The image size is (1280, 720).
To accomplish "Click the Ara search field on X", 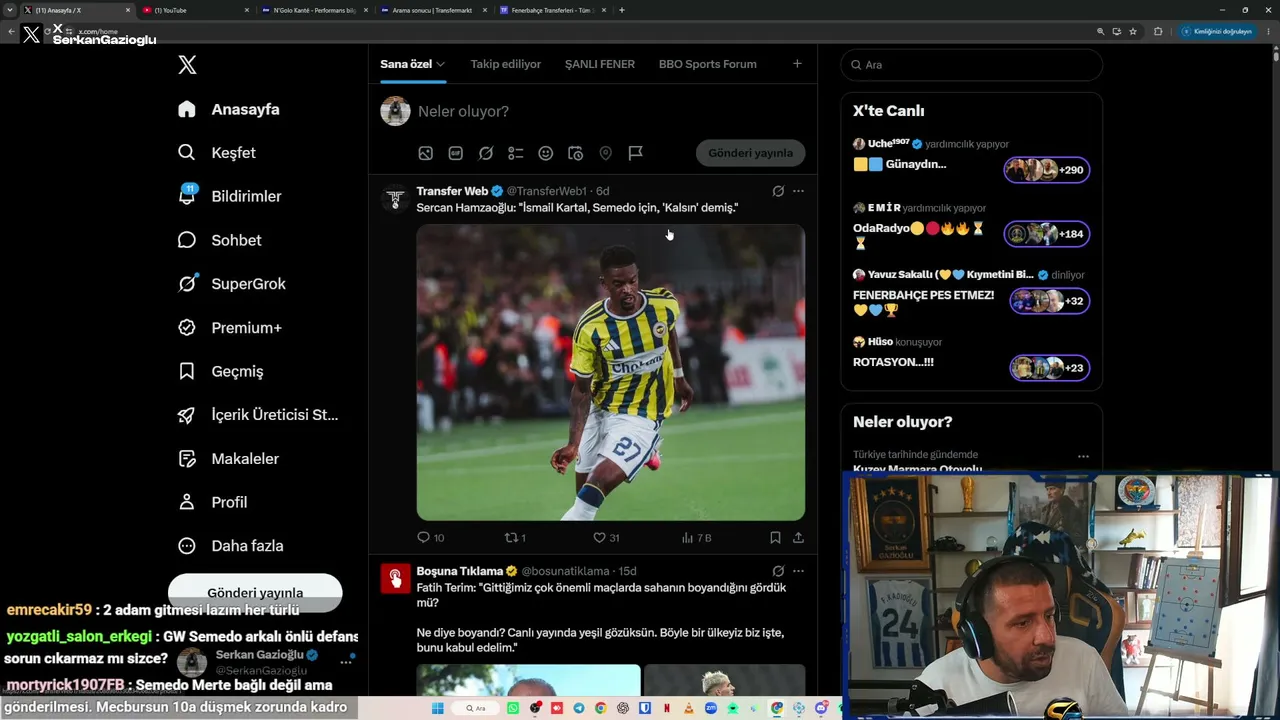I will (972, 65).
